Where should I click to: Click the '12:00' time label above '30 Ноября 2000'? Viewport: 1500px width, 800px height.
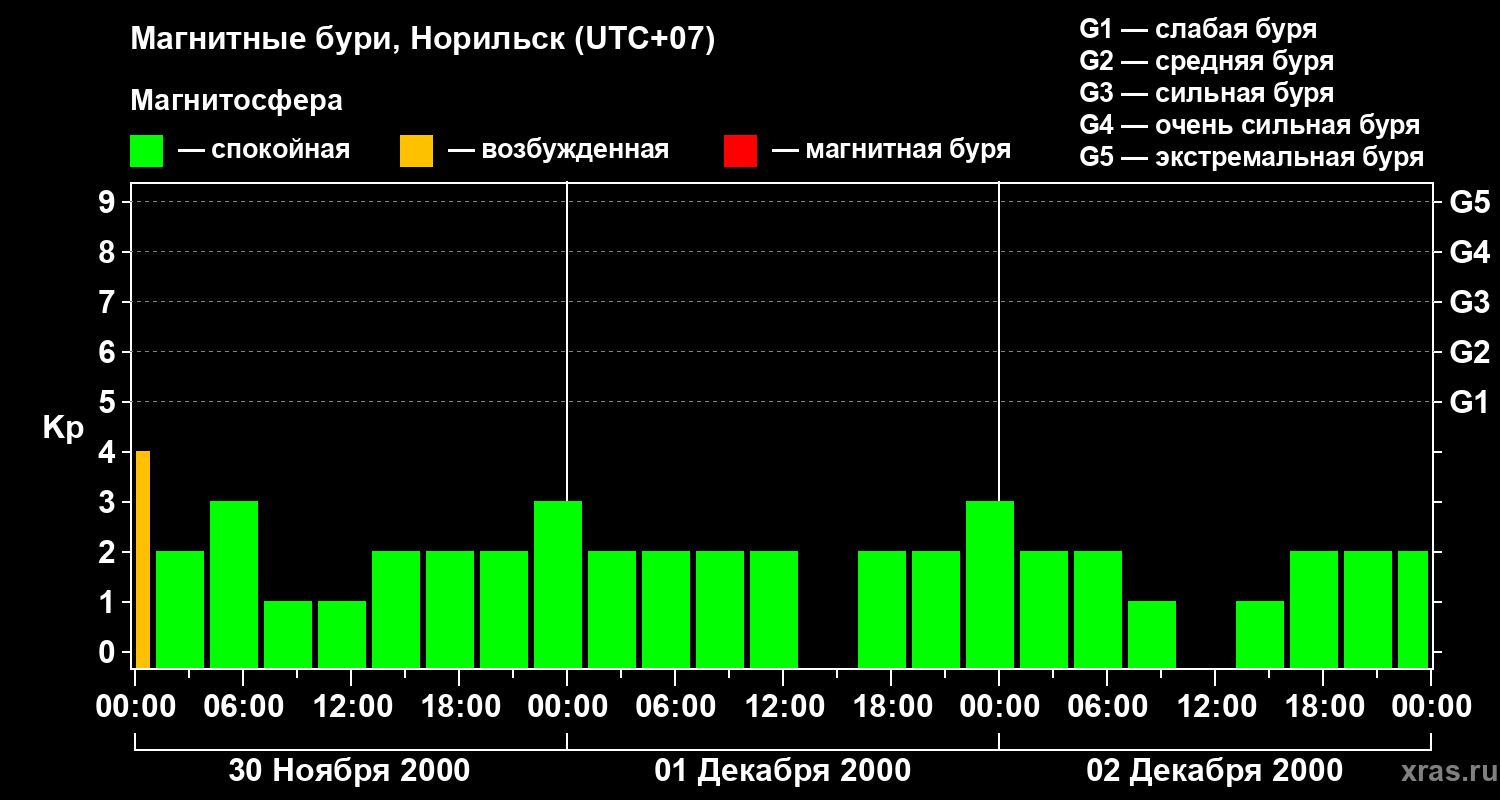(x=351, y=706)
